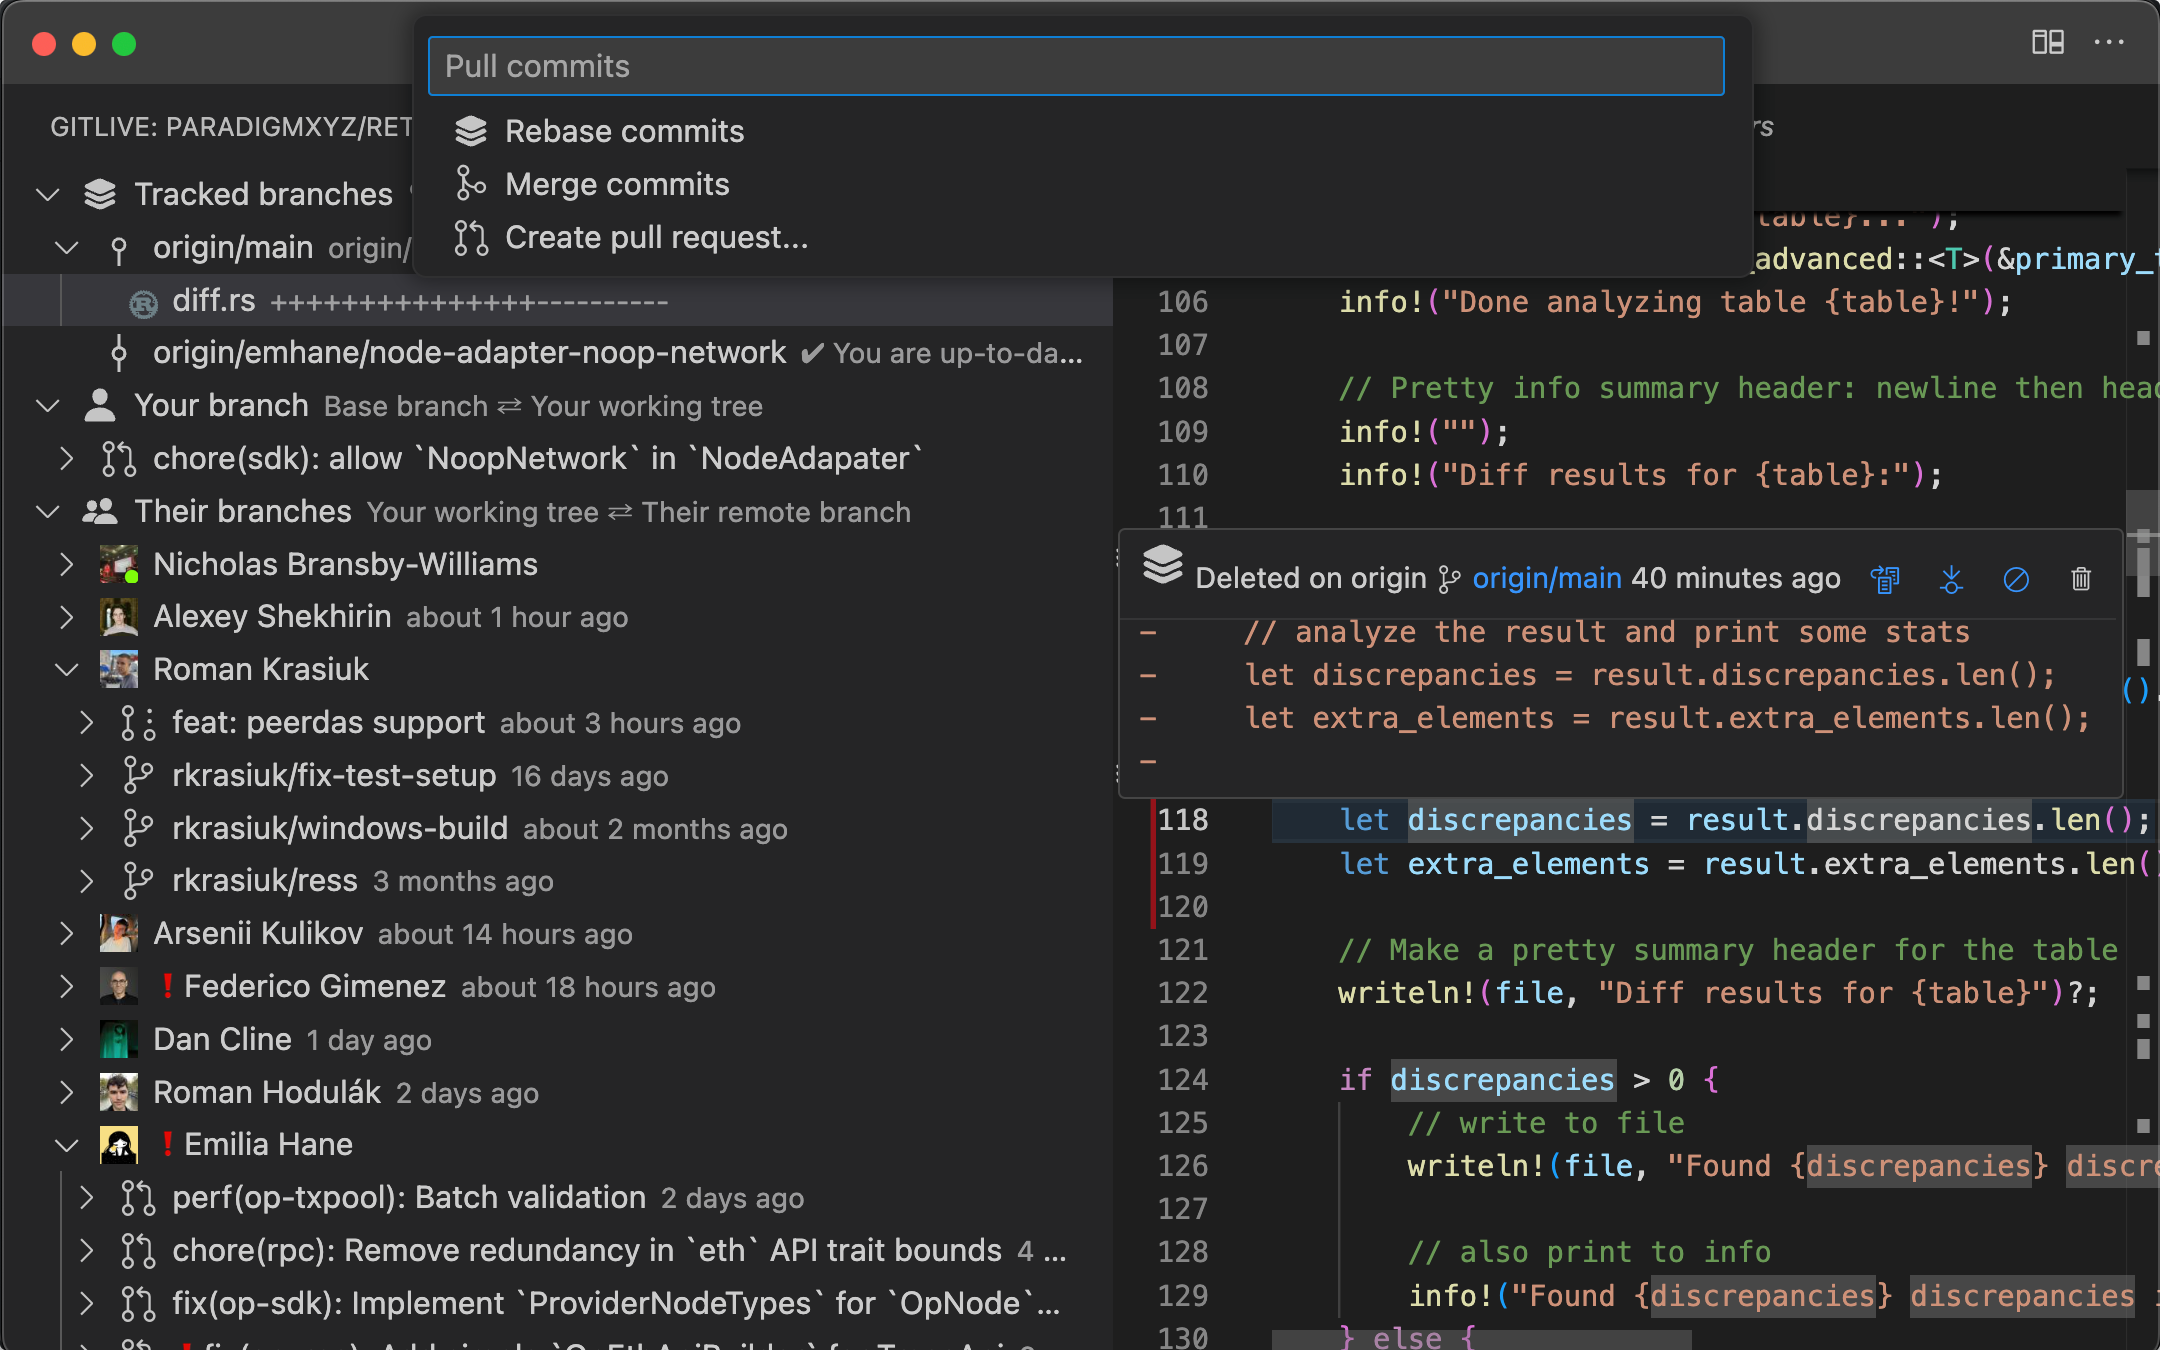Focus the Pull commits input field

[x=1076, y=66]
